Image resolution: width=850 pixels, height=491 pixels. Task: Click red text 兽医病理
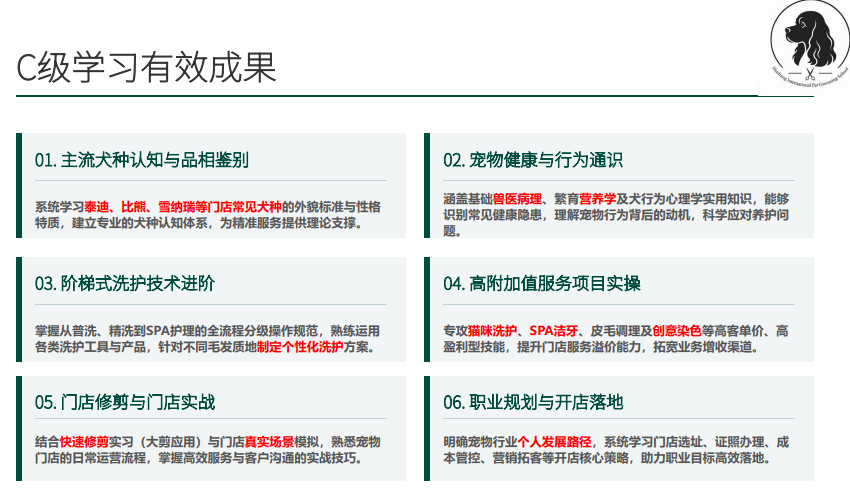[x=517, y=199]
